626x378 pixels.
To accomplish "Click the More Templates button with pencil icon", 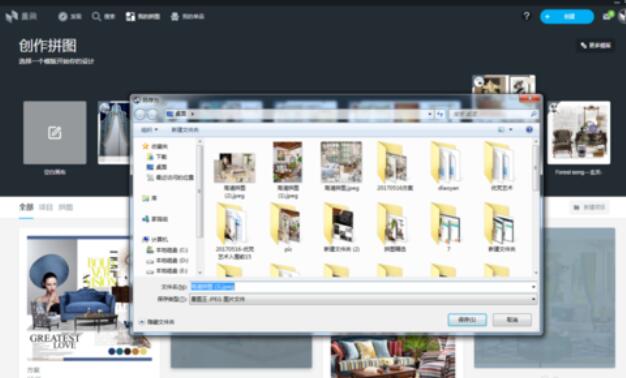I will (x=595, y=46).
